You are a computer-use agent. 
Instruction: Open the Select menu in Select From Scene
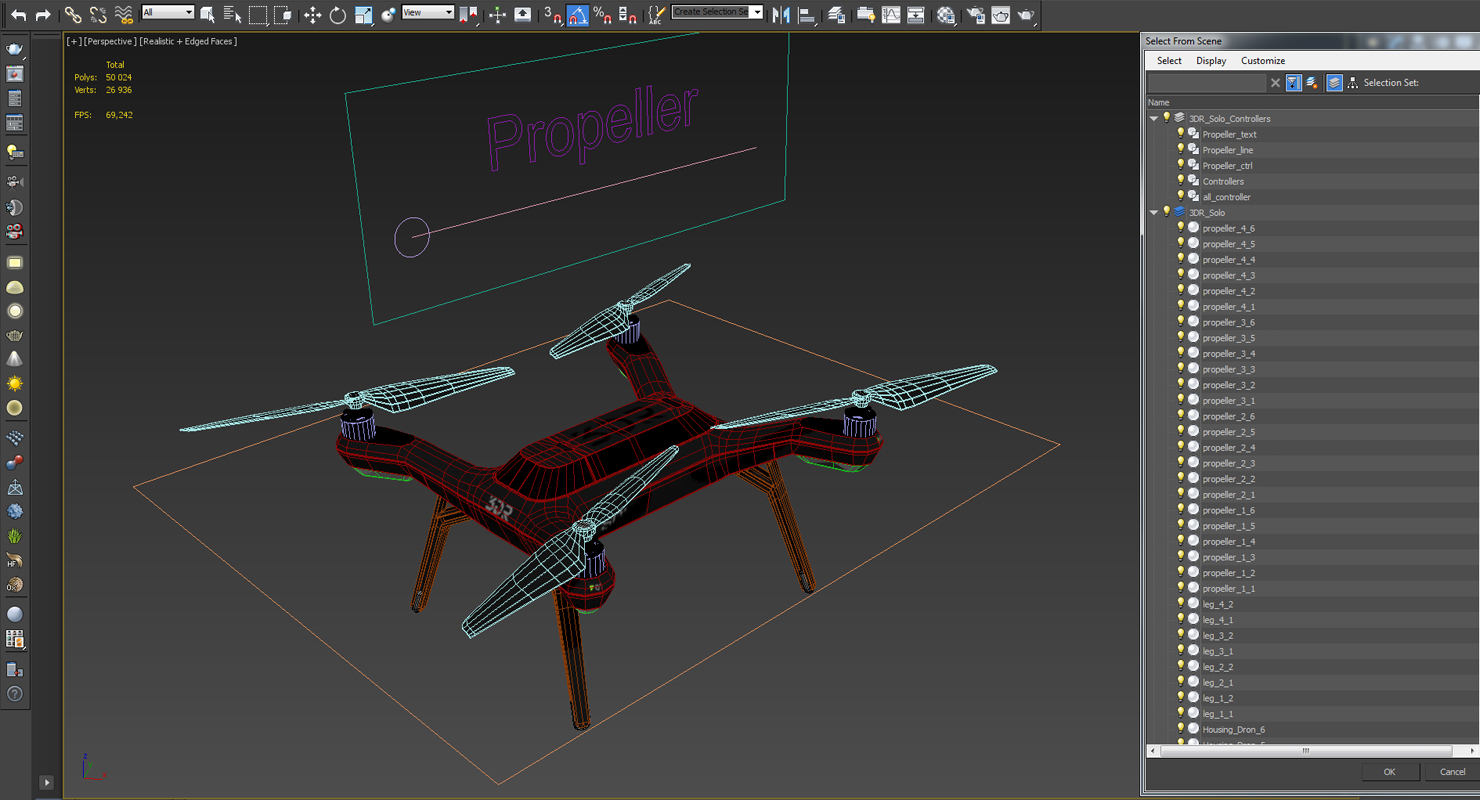[1169, 61]
